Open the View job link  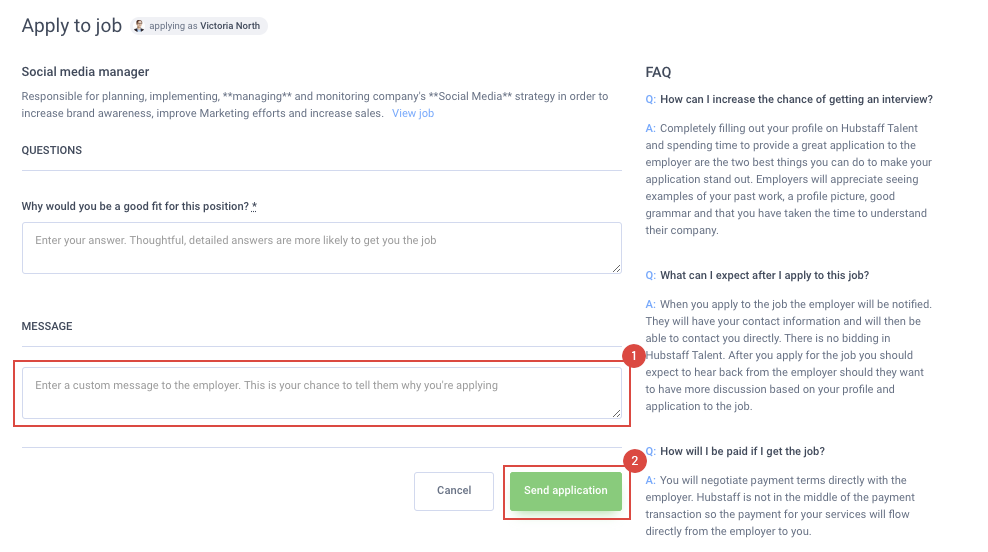pyautogui.click(x=413, y=113)
